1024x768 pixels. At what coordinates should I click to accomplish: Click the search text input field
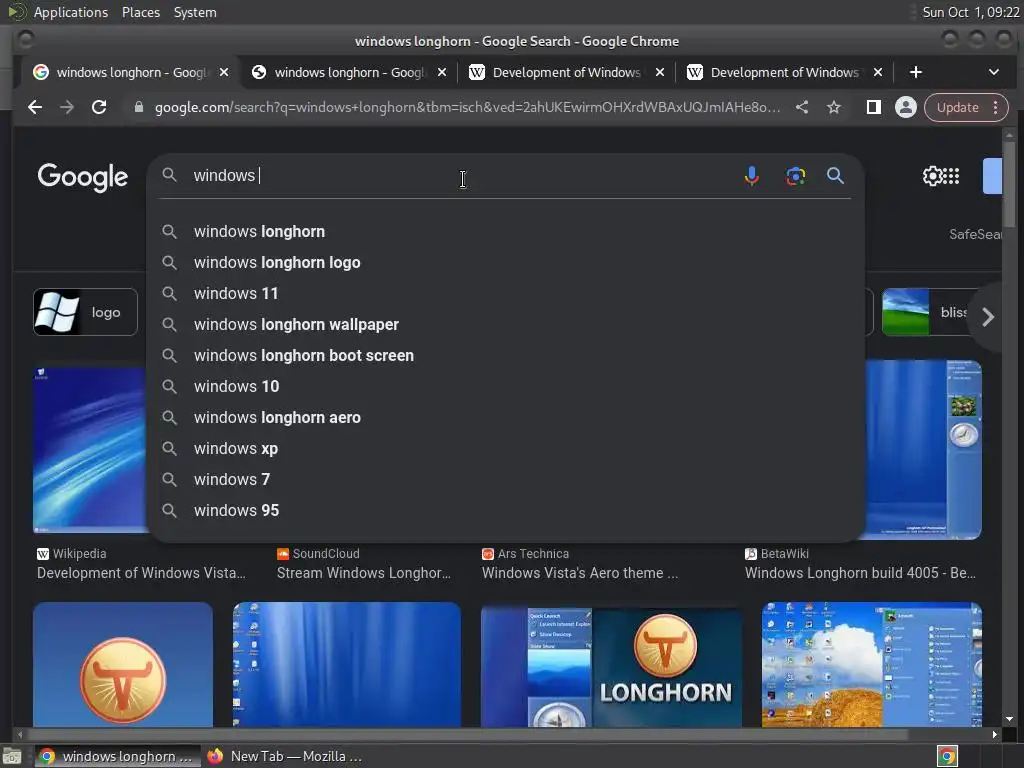click(x=464, y=176)
